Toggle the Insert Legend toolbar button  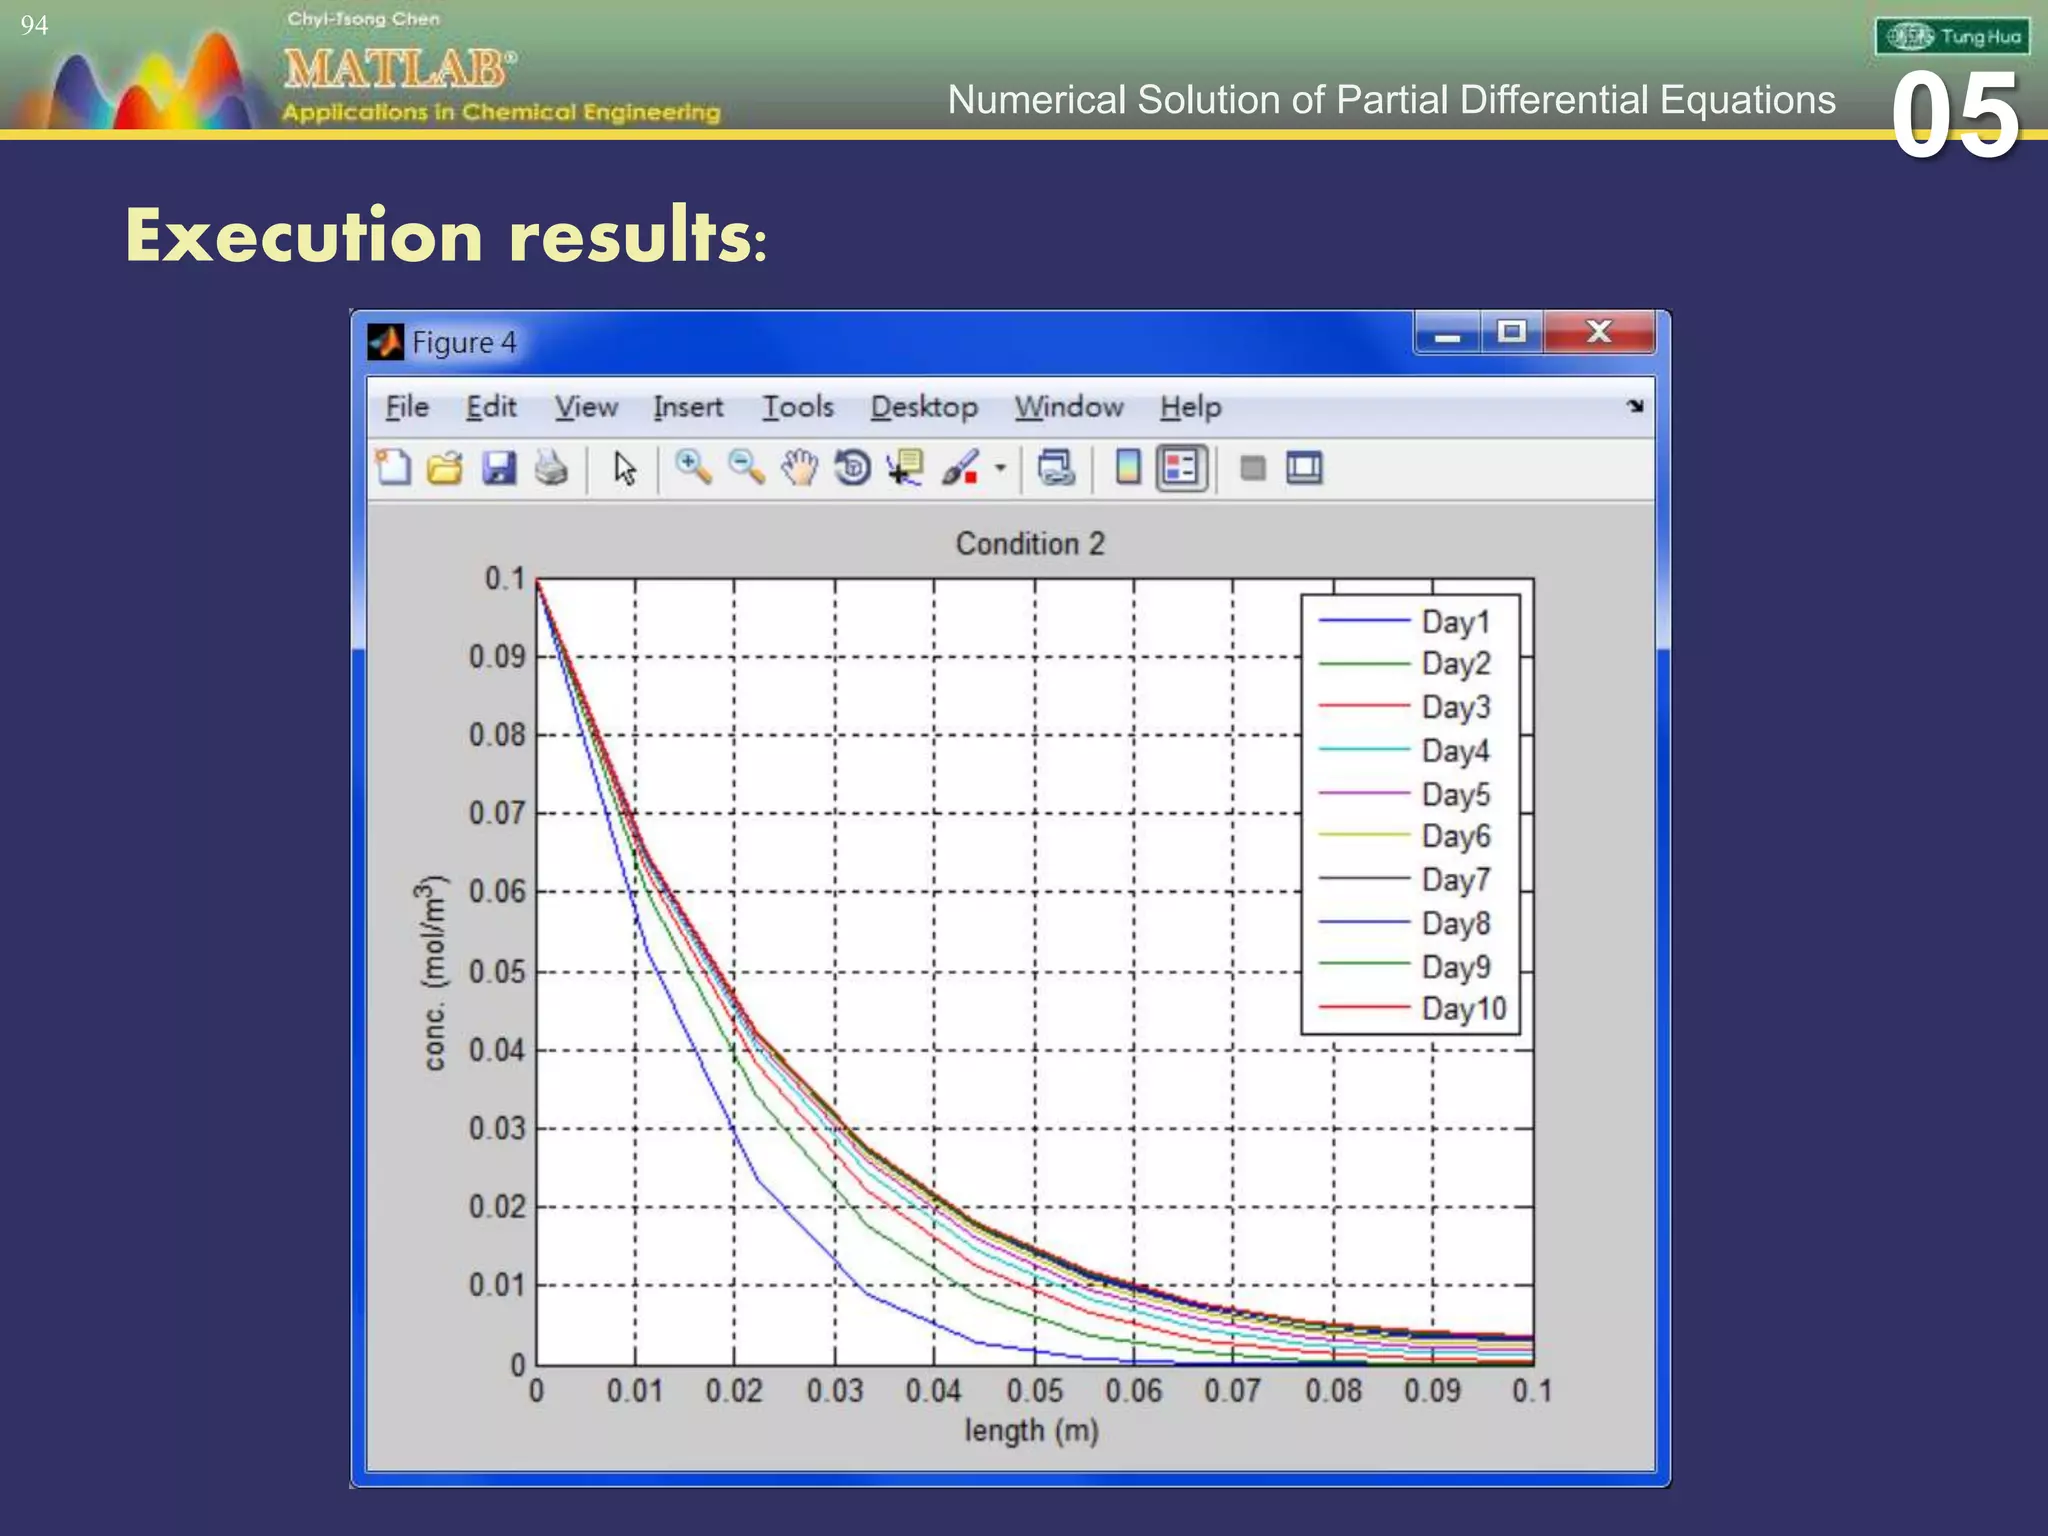click(x=1181, y=467)
